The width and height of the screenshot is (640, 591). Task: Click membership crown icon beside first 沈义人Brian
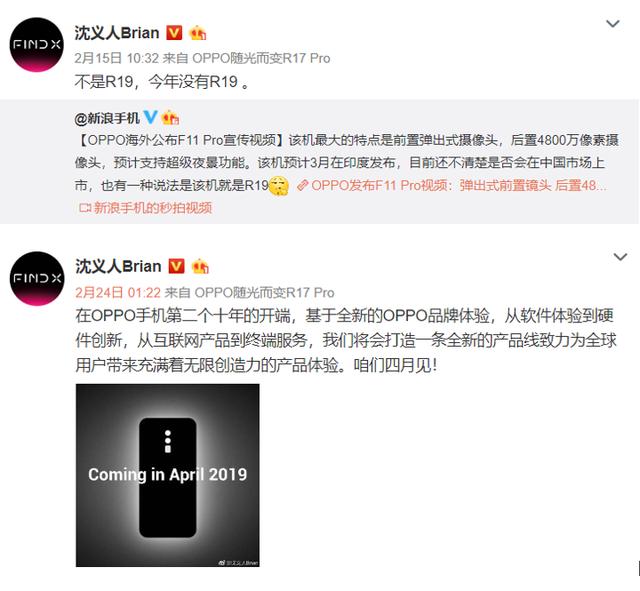pyautogui.click(x=198, y=33)
